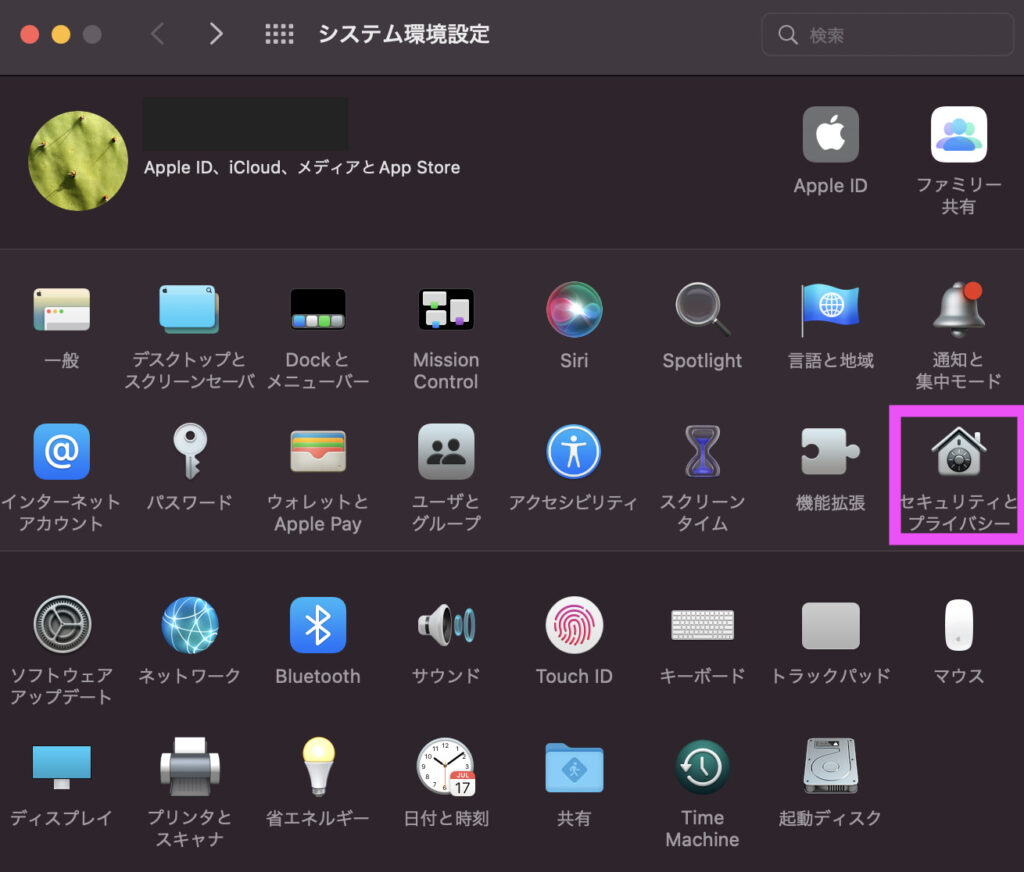Open ファミリー共有 preferences
The width and height of the screenshot is (1024, 872).
[x=958, y=135]
